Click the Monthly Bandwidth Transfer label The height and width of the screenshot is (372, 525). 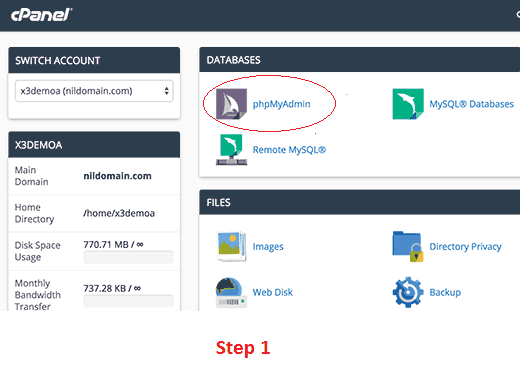click(x=38, y=295)
